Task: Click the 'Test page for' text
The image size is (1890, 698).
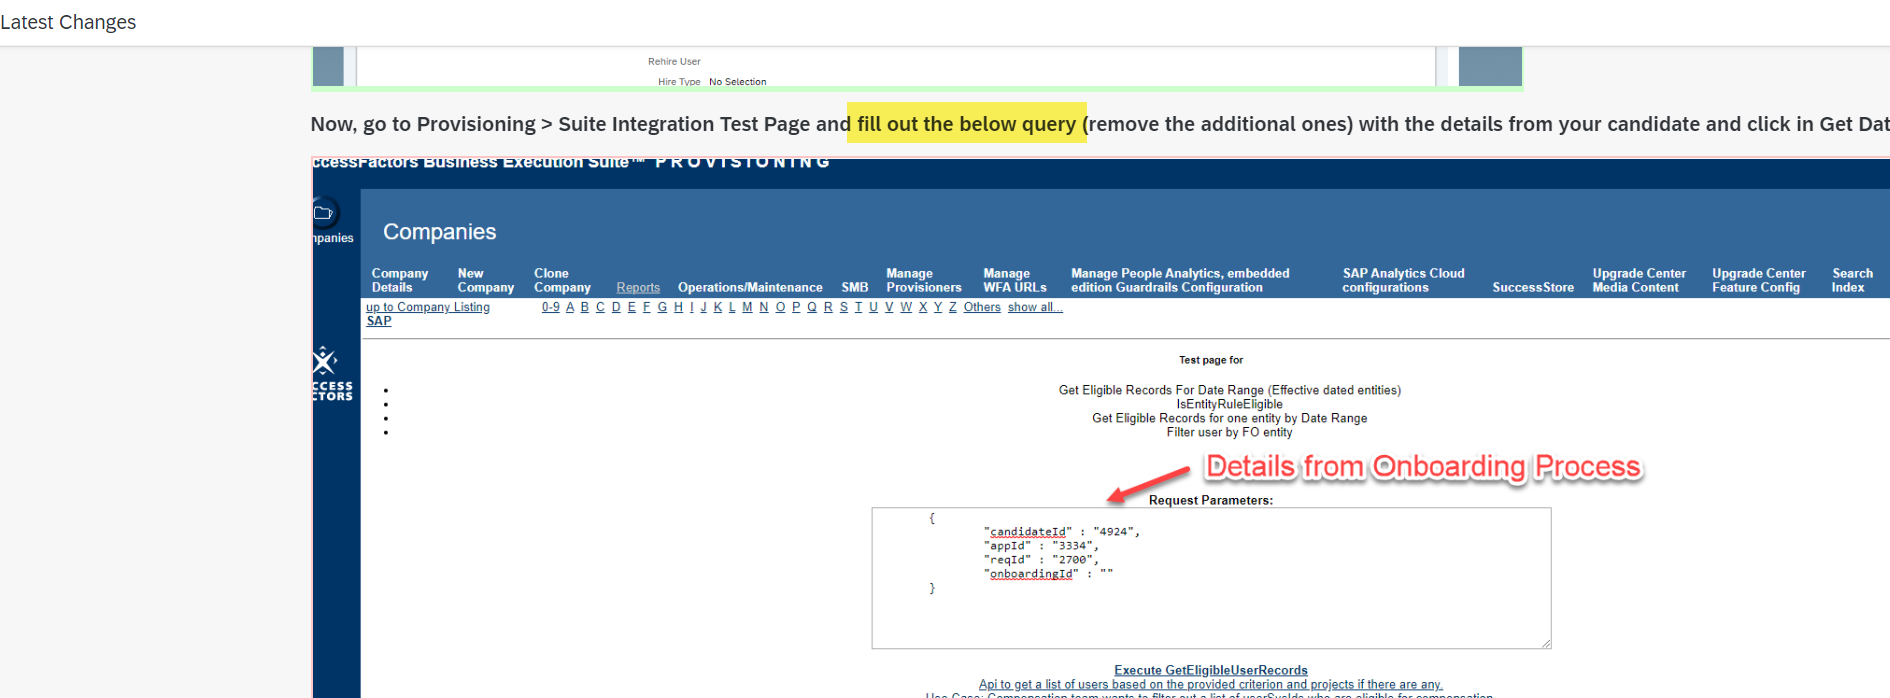Action: click(x=1211, y=360)
